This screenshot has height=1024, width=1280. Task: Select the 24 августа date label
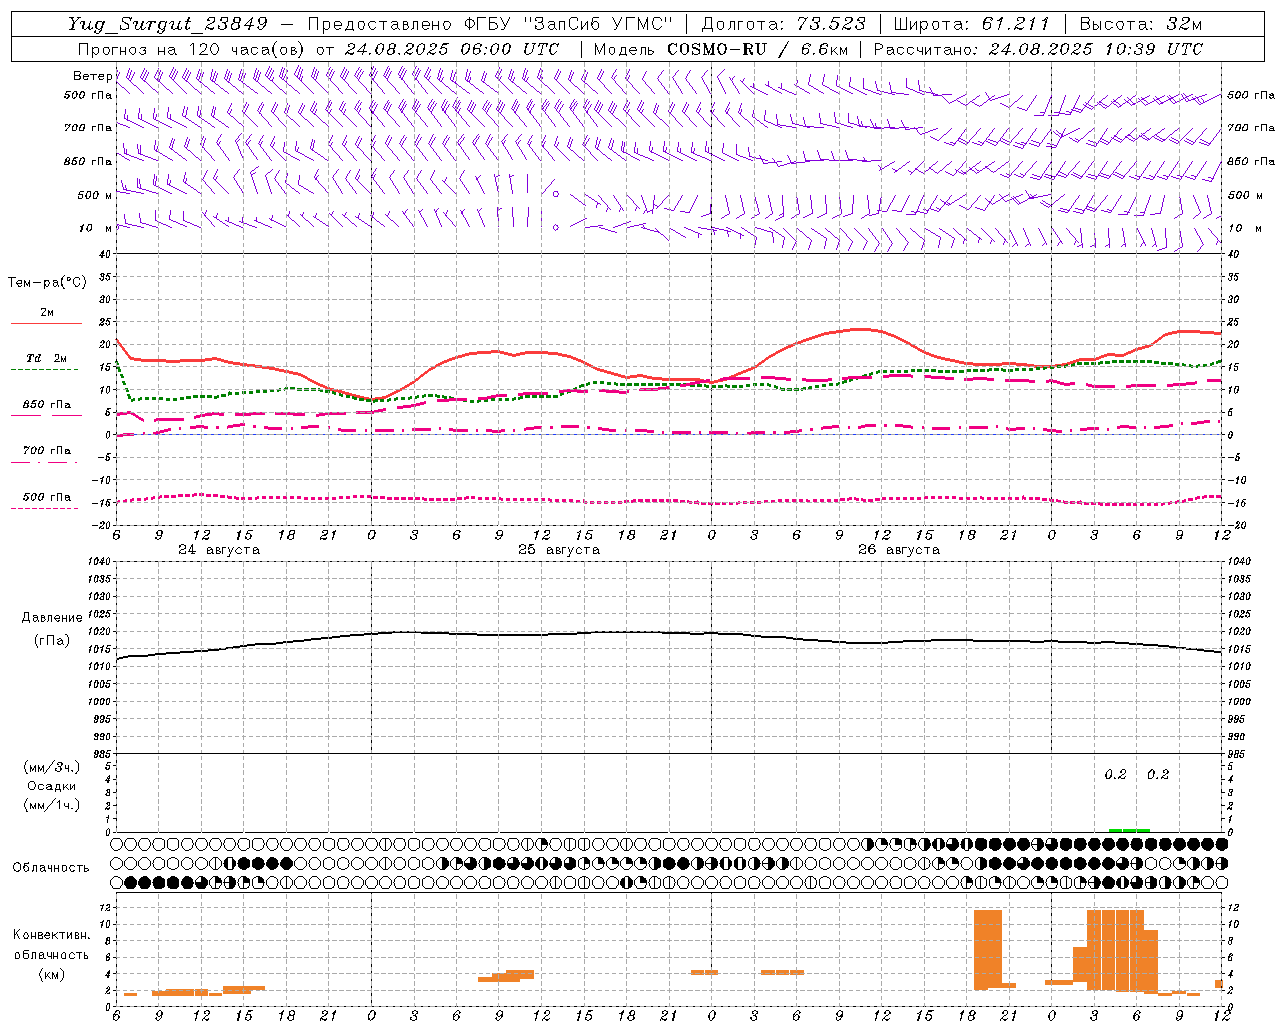[x=219, y=550]
